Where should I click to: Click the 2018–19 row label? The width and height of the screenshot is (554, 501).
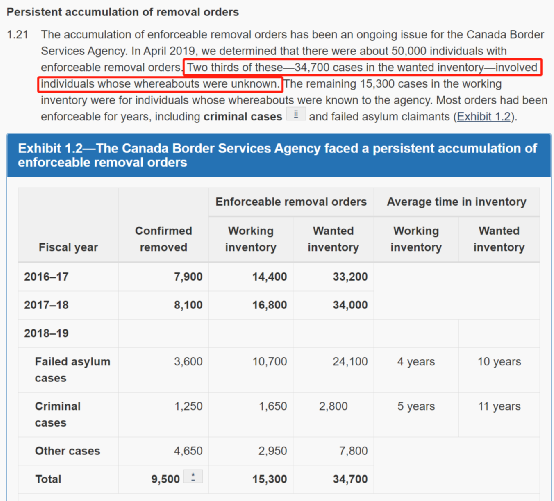[46, 333]
